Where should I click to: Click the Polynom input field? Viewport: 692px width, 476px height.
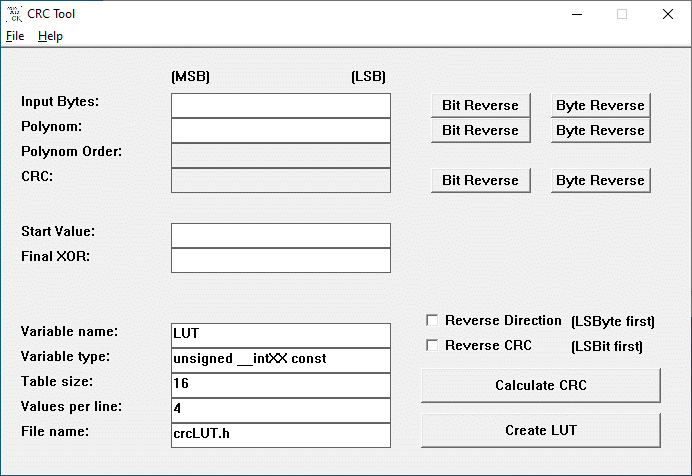pos(281,130)
